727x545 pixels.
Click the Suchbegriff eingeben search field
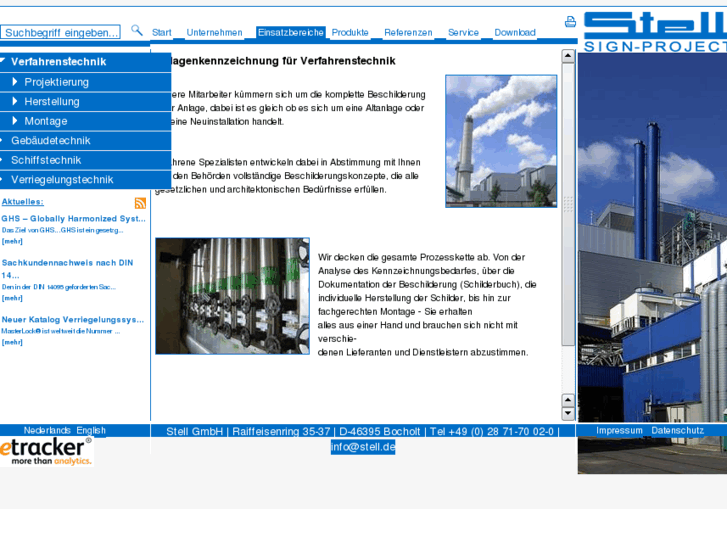point(60,32)
